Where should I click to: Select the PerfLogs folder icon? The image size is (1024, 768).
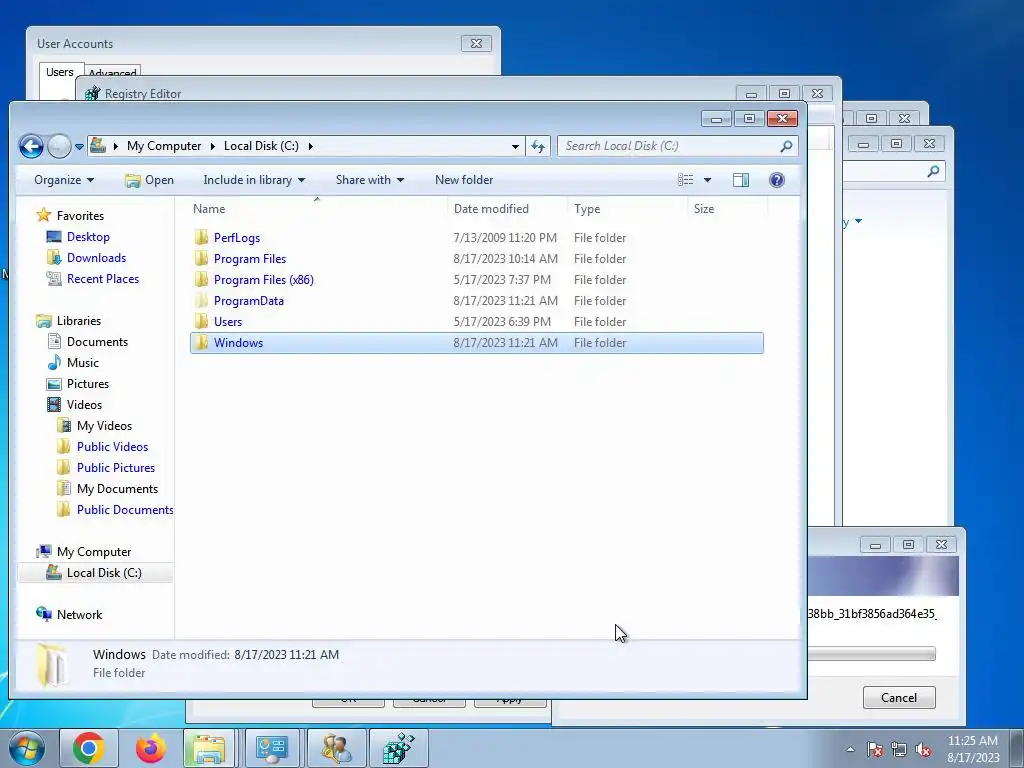[201, 238]
